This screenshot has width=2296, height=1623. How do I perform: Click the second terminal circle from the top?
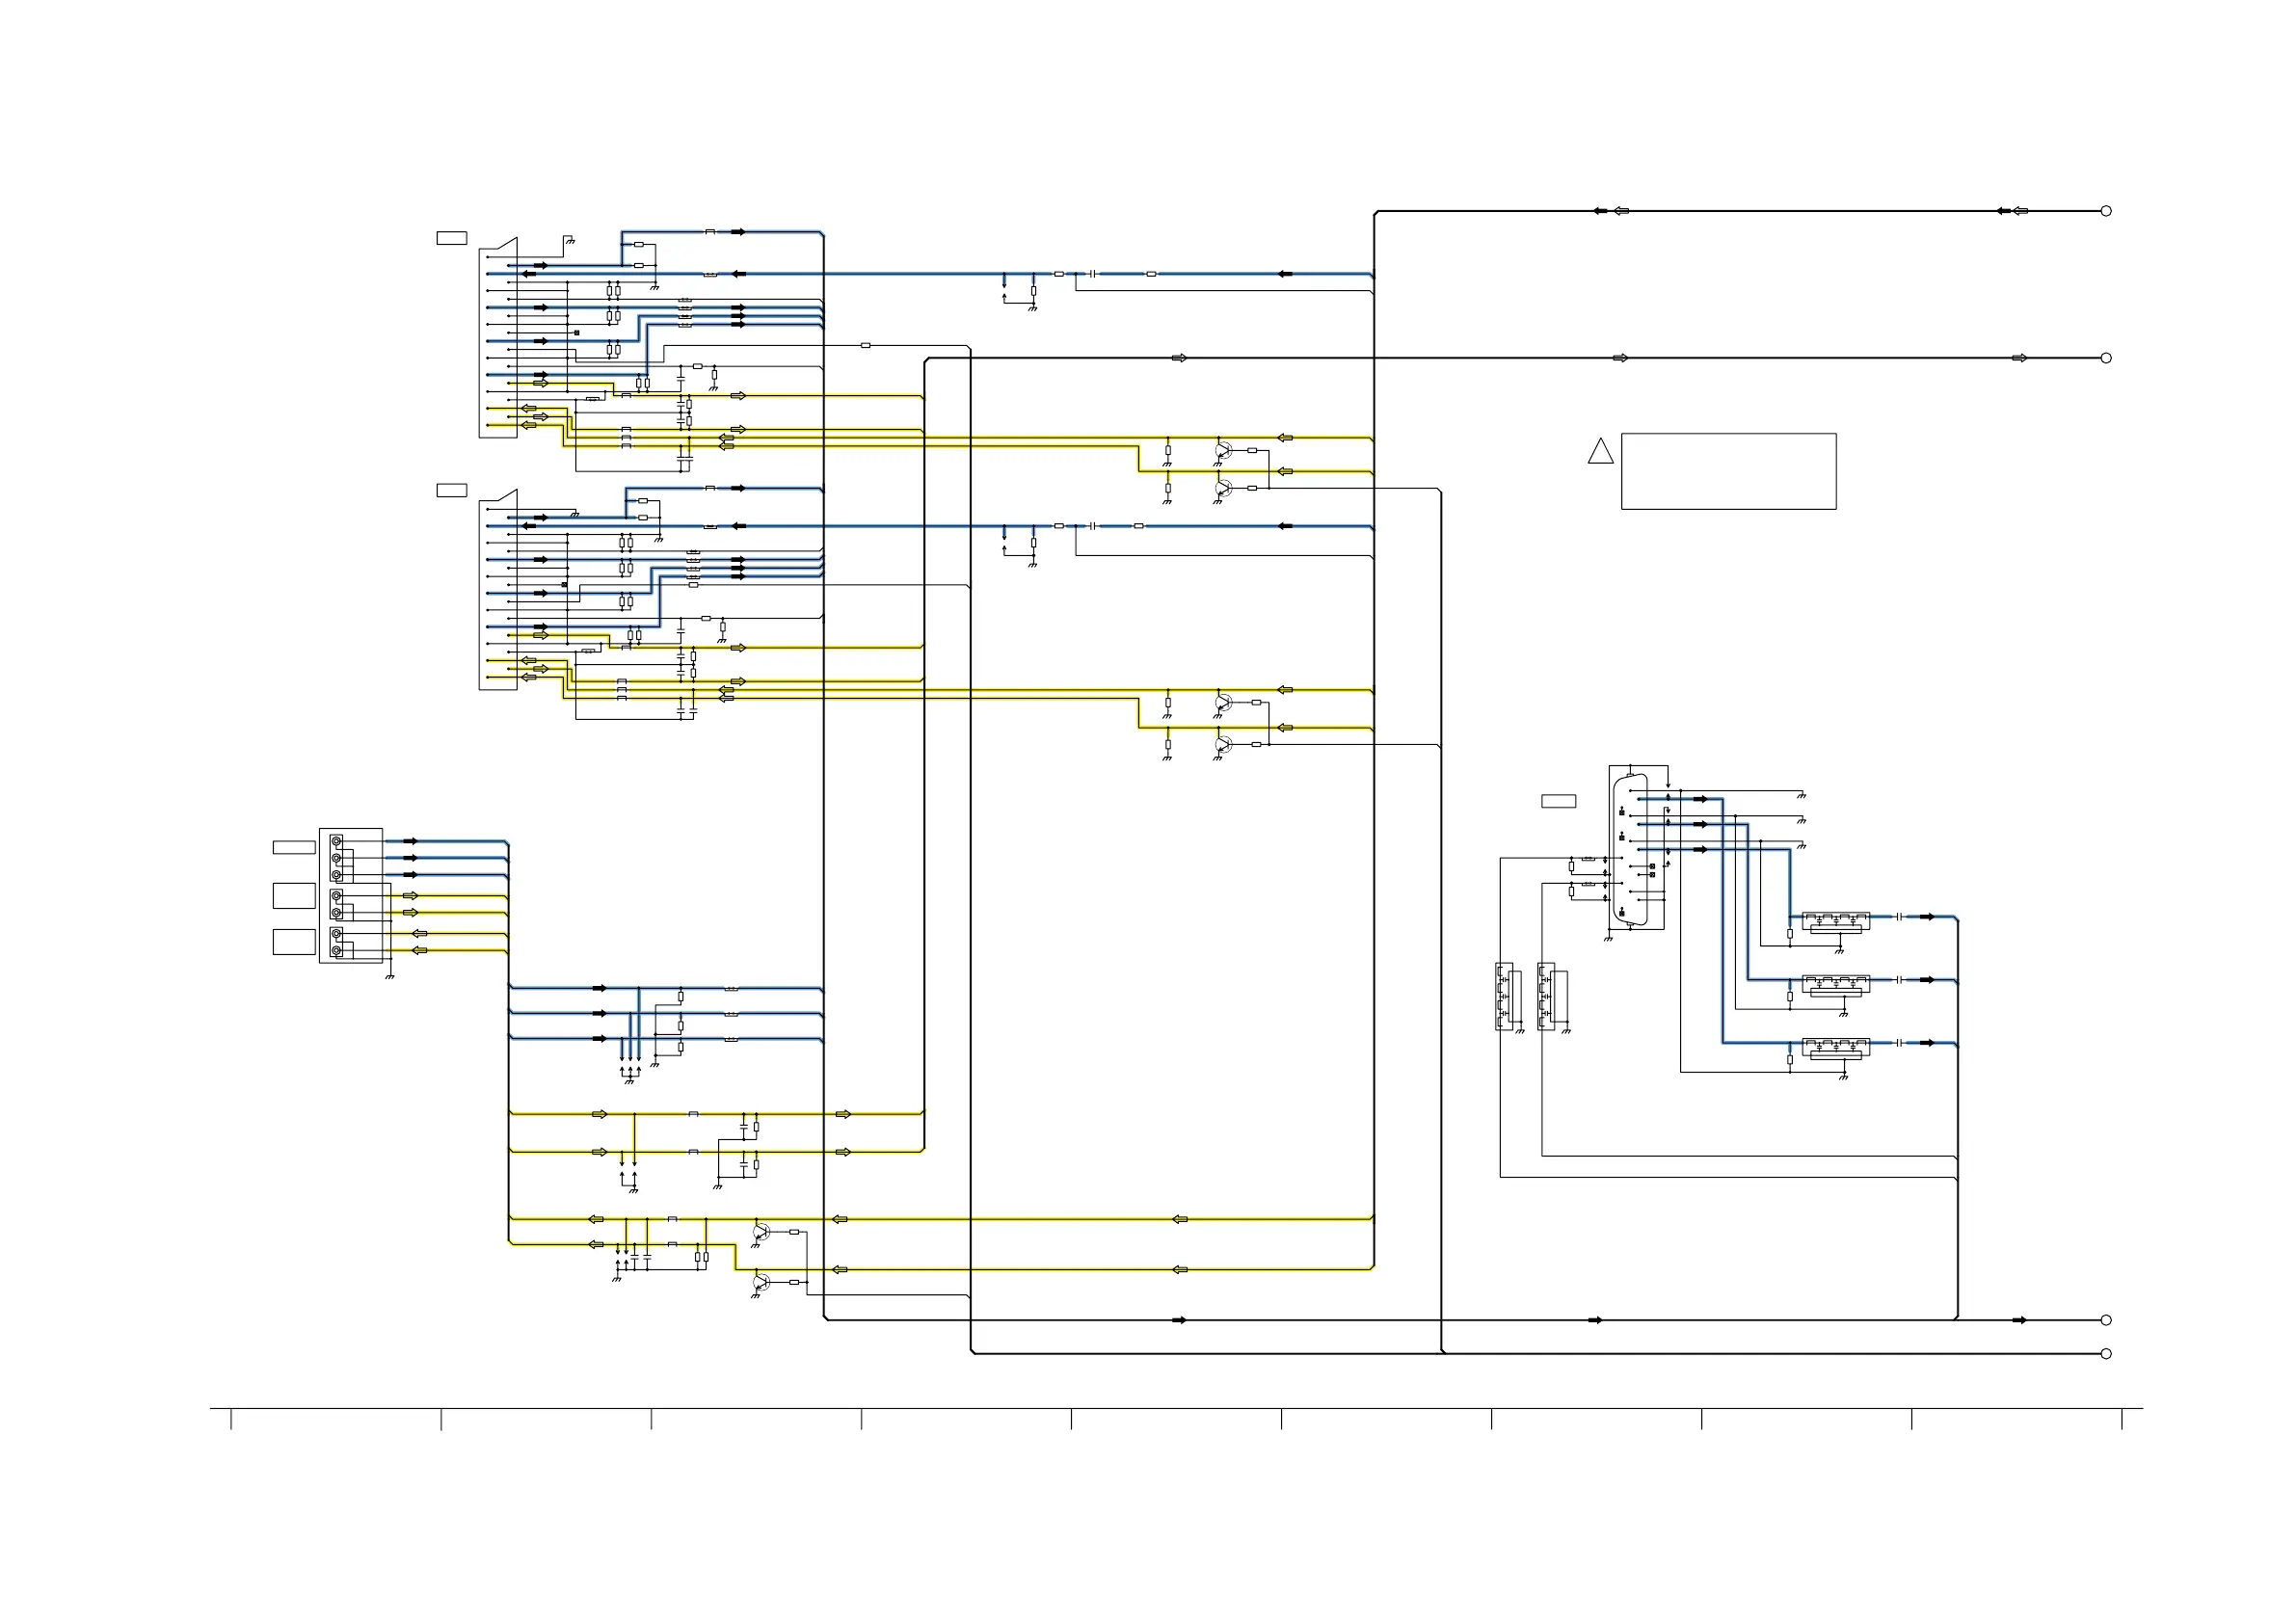click(2105, 358)
